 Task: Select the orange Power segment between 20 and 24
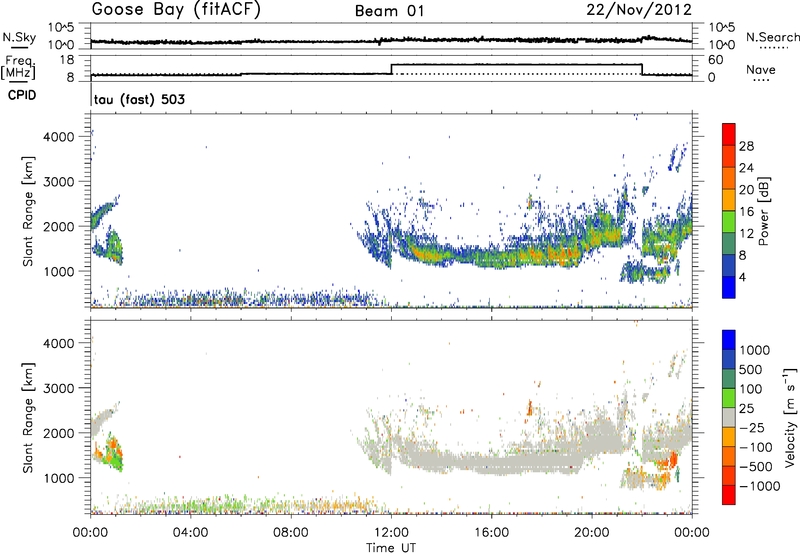coord(729,178)
